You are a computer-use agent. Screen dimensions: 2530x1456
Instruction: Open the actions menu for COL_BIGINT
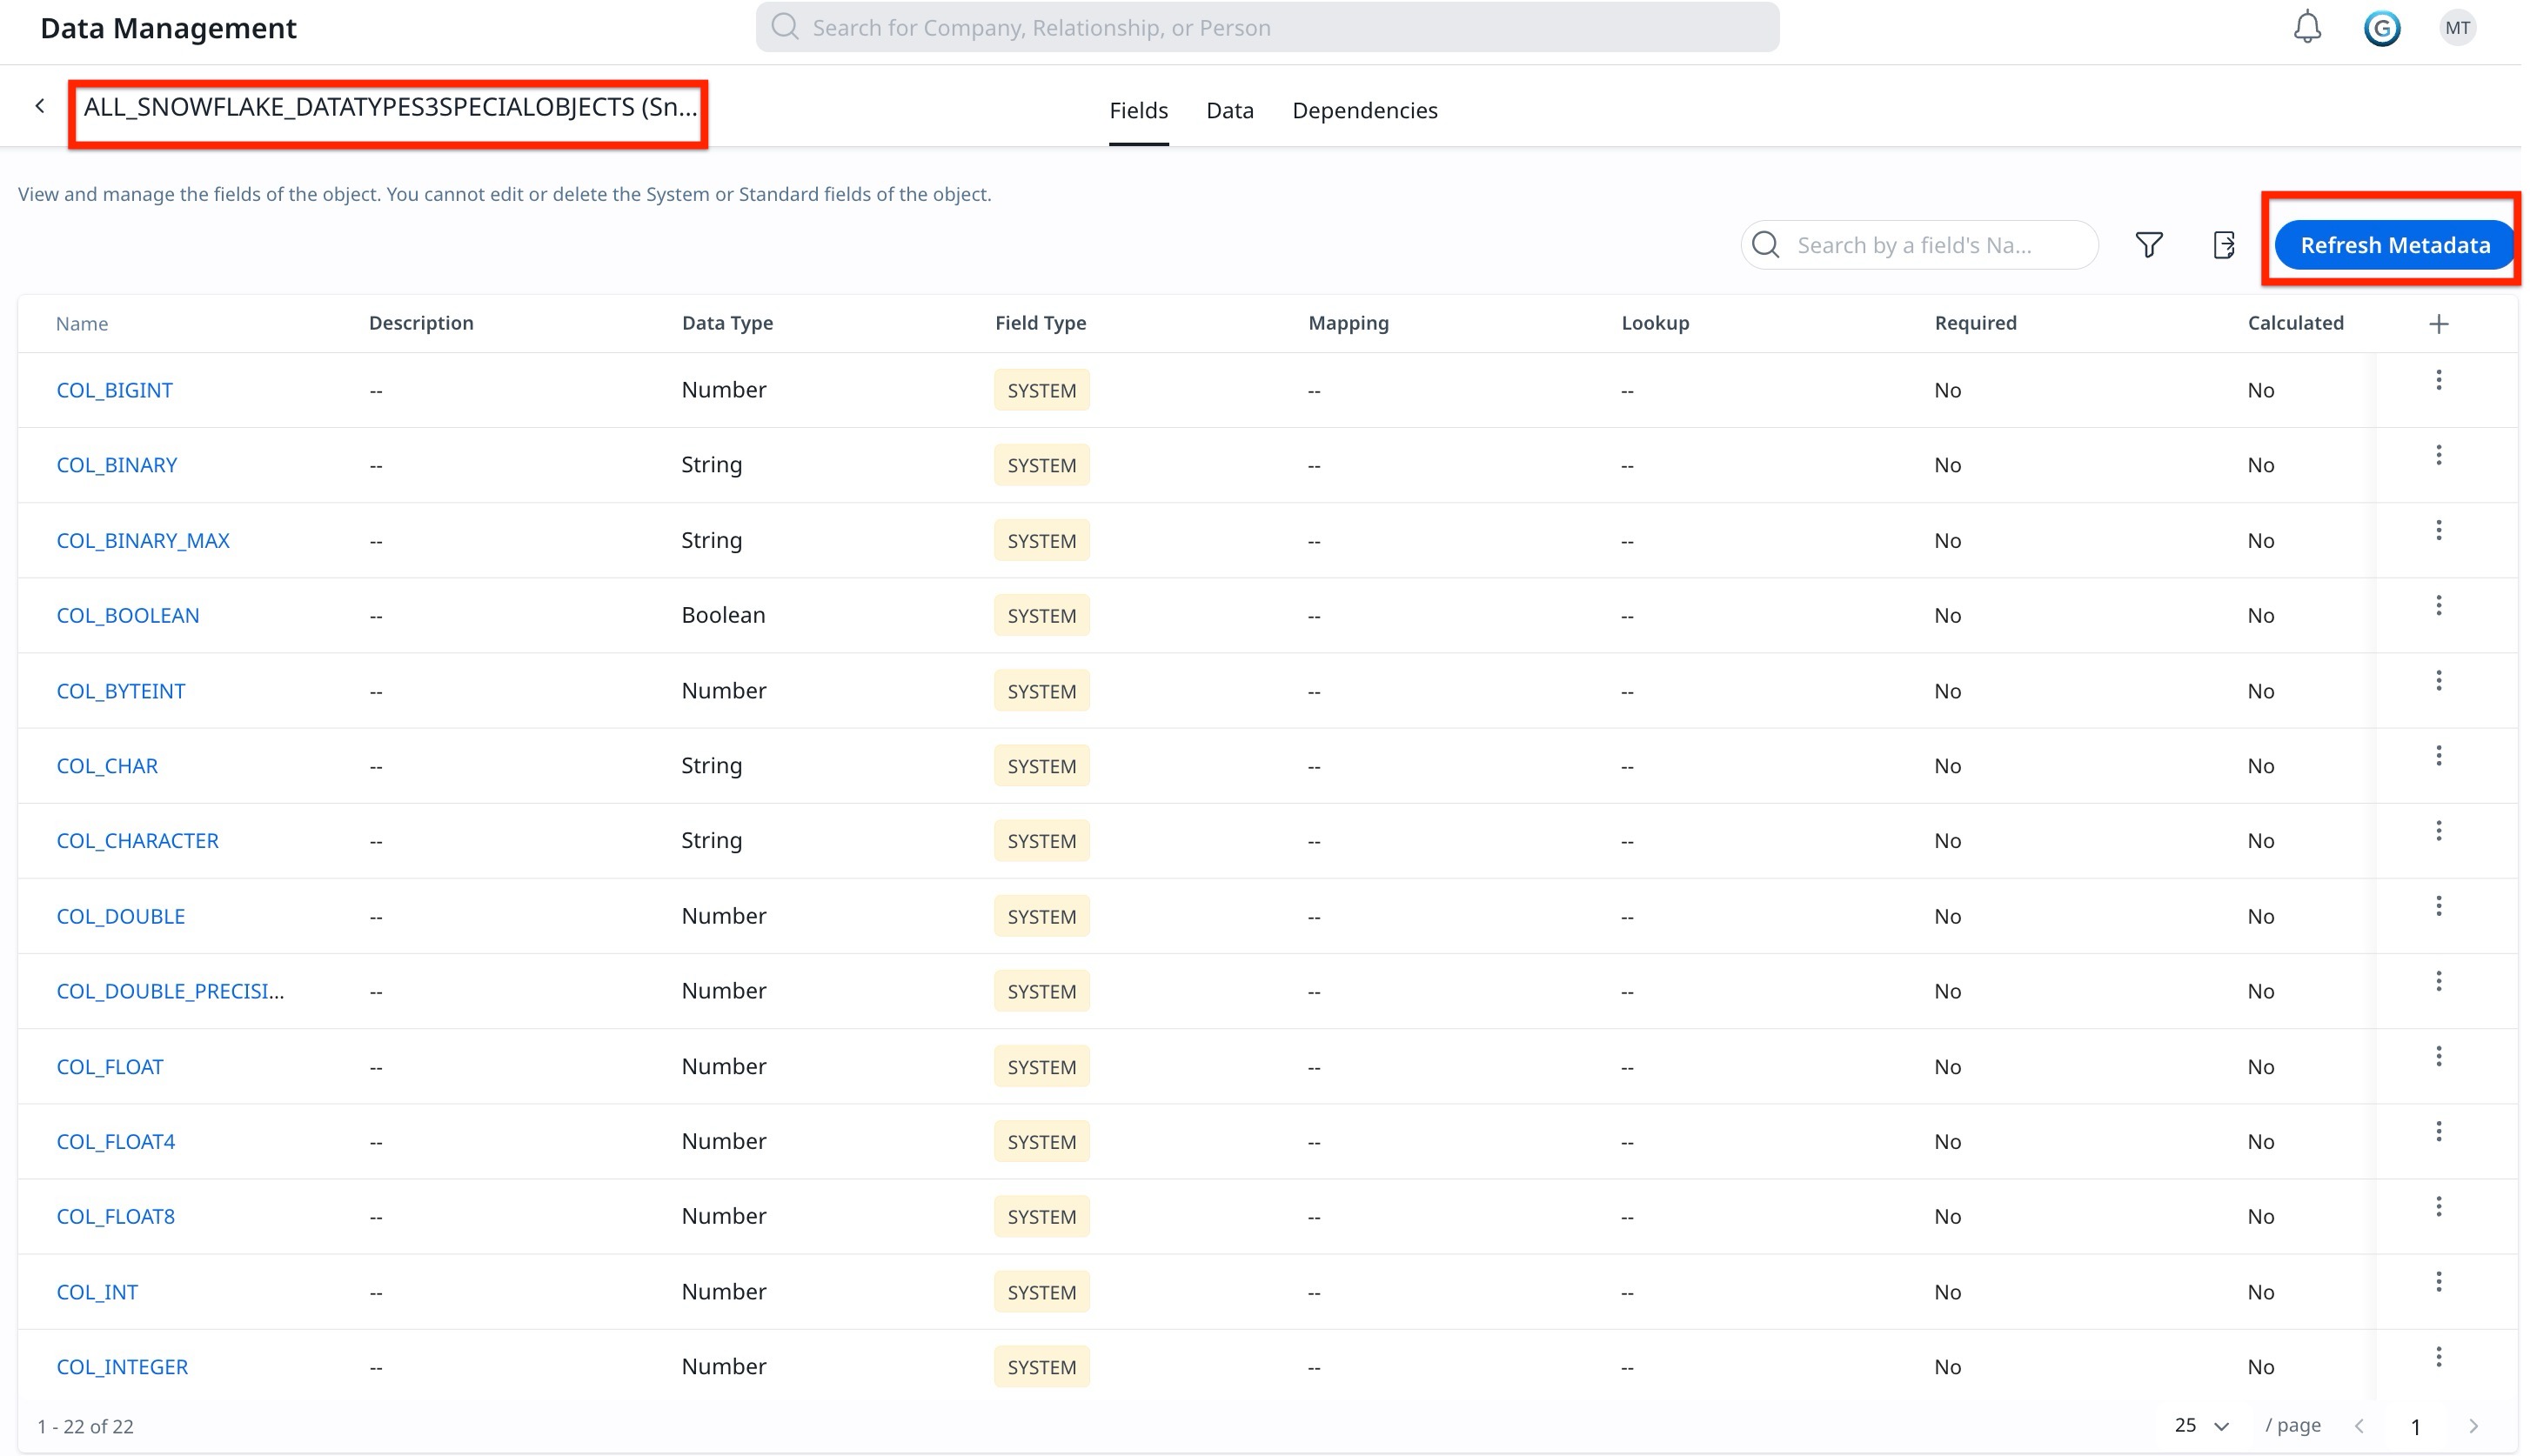tap(2438, 379)
